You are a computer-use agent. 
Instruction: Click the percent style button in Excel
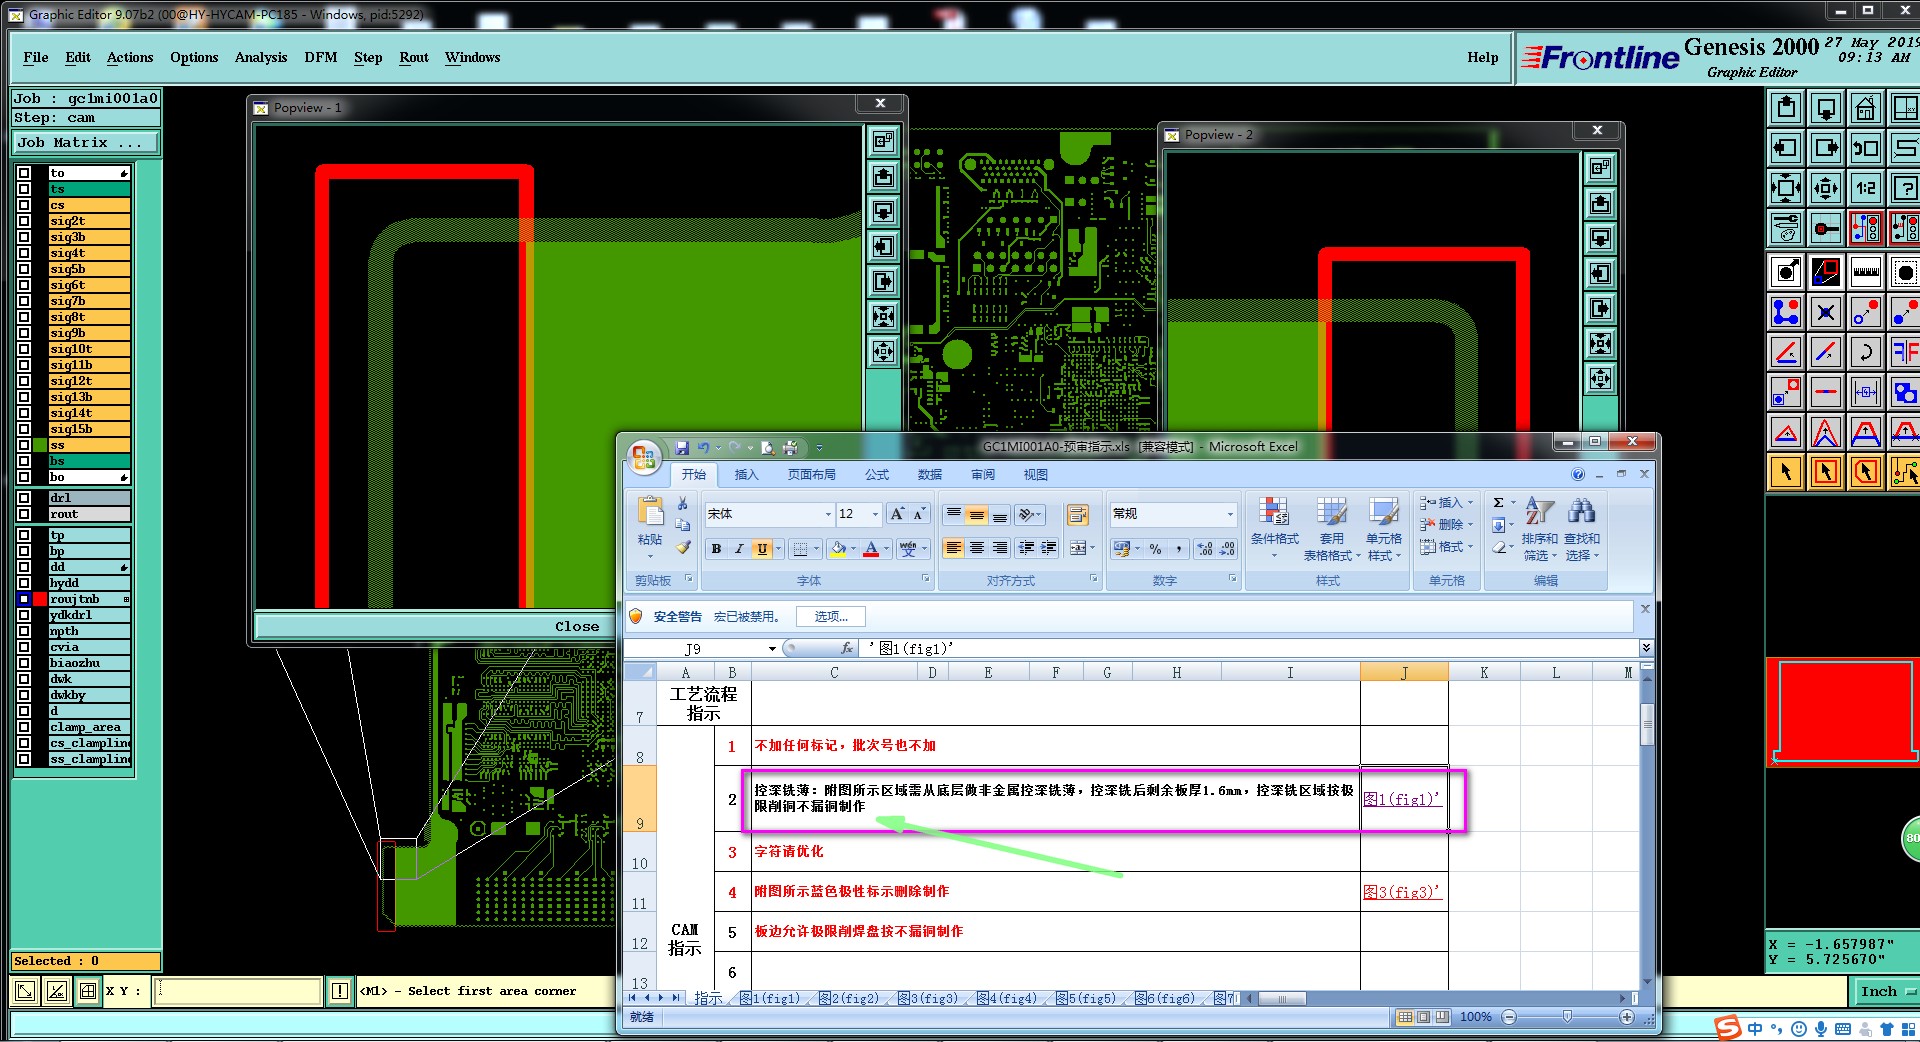(1155, 548)
